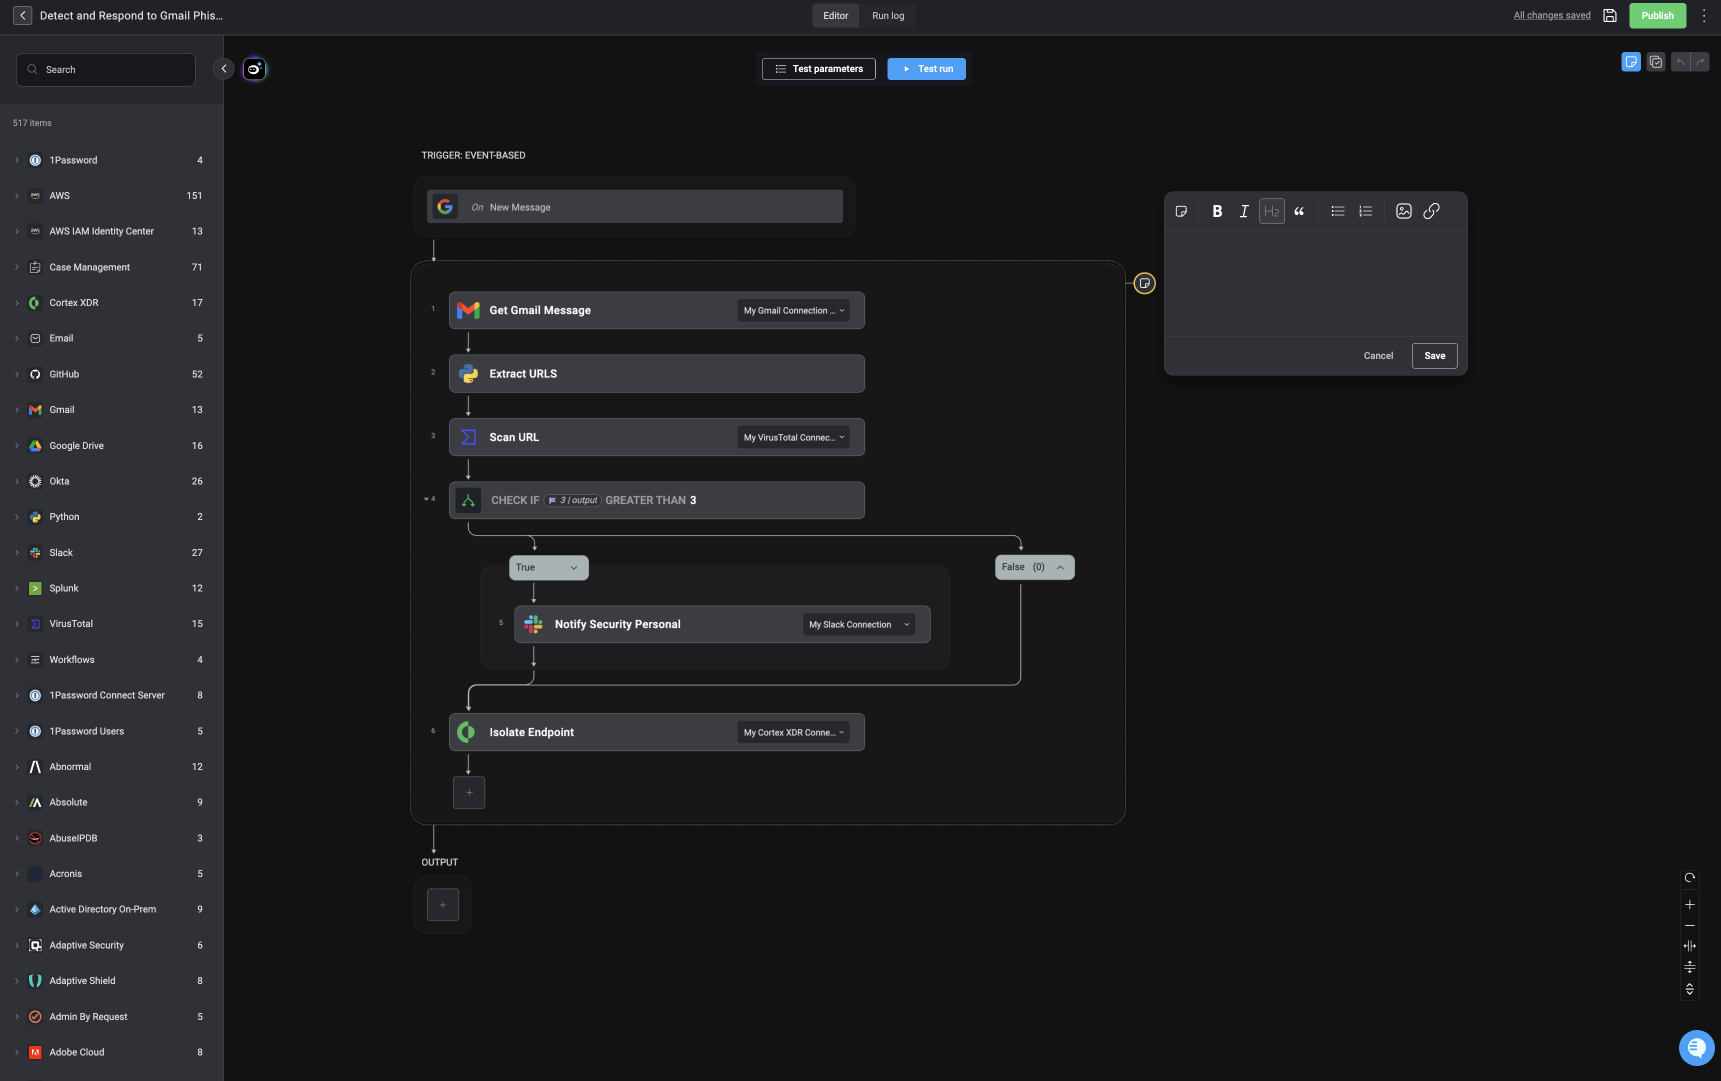Expand the Slack category in the sidebar
This screenshot has height=1081, width=1721.
17,553
